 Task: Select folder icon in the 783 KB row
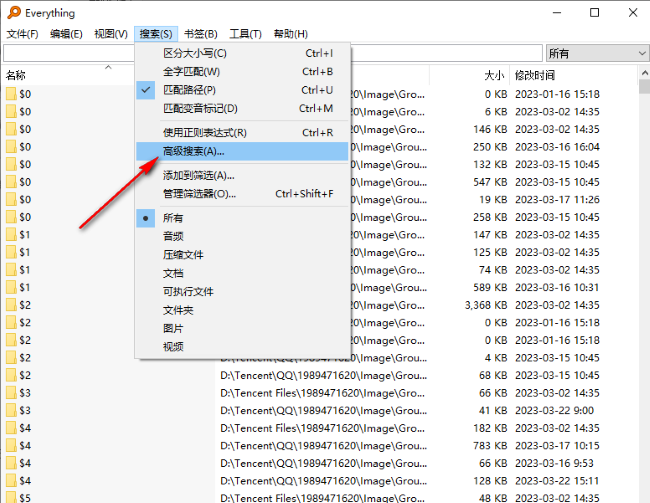click(x=11, y=445)
